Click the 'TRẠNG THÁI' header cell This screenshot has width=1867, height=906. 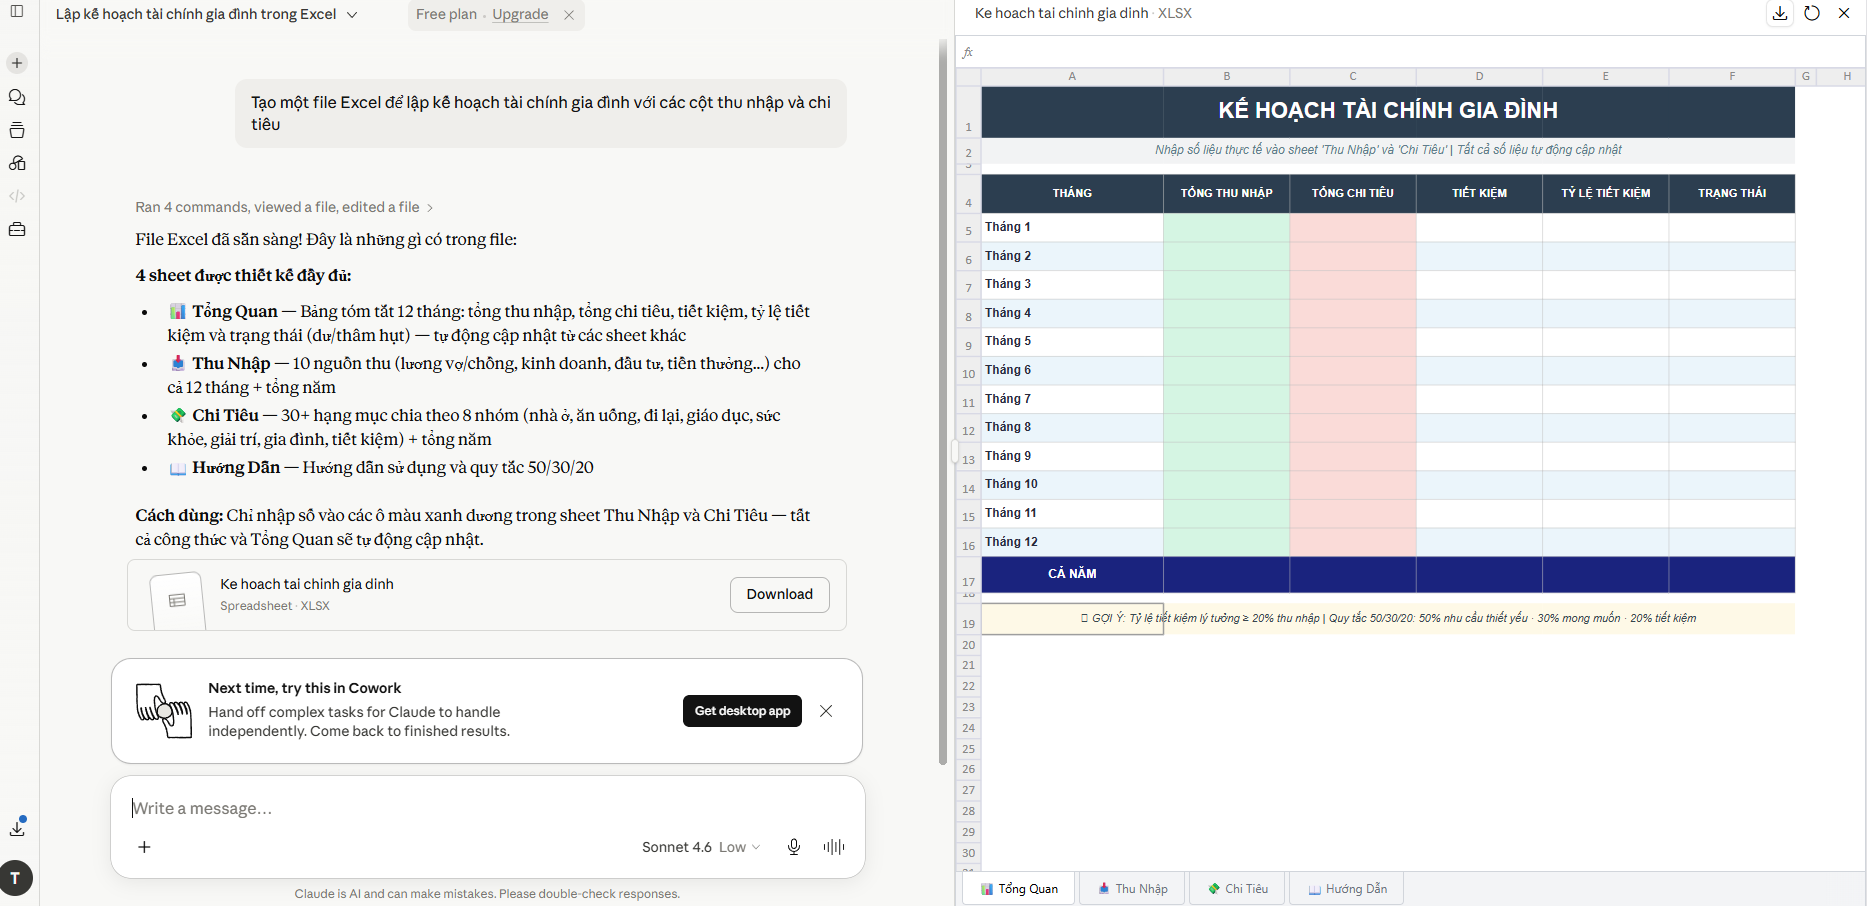1732,193
